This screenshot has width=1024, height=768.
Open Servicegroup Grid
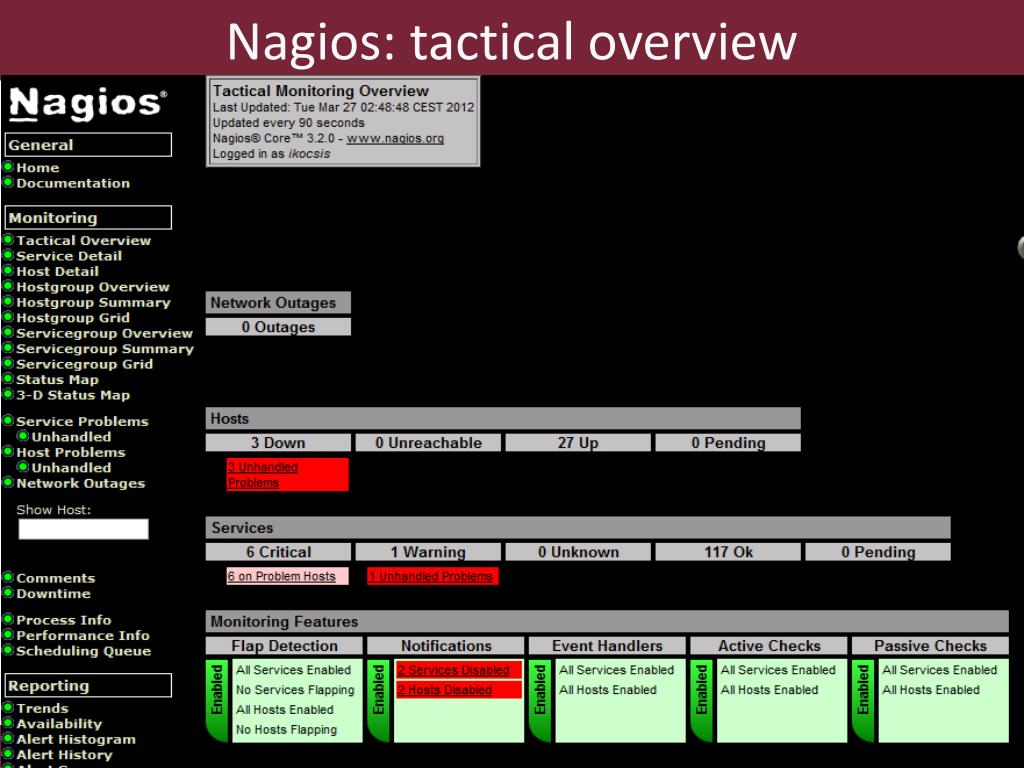click(84, 364)
